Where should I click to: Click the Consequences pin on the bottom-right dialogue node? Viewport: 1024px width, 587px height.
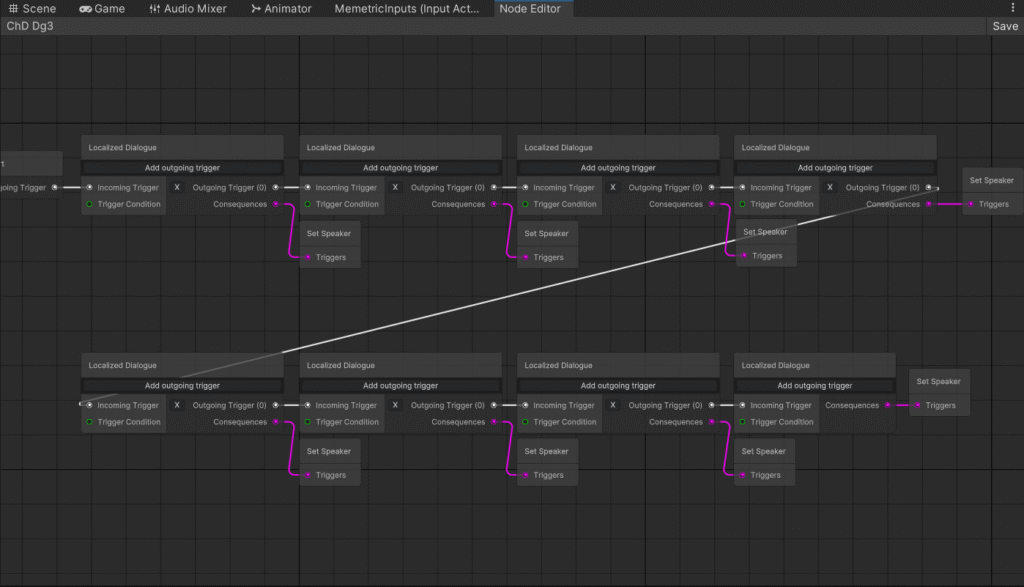pyautogui.click(x=886, y=405)
